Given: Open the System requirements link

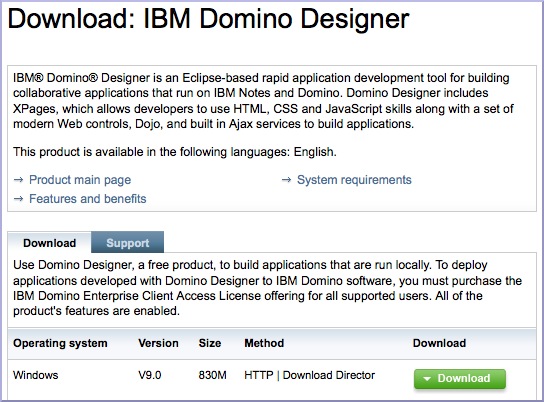Looking at the screenshot, I should tap(354, 180).
